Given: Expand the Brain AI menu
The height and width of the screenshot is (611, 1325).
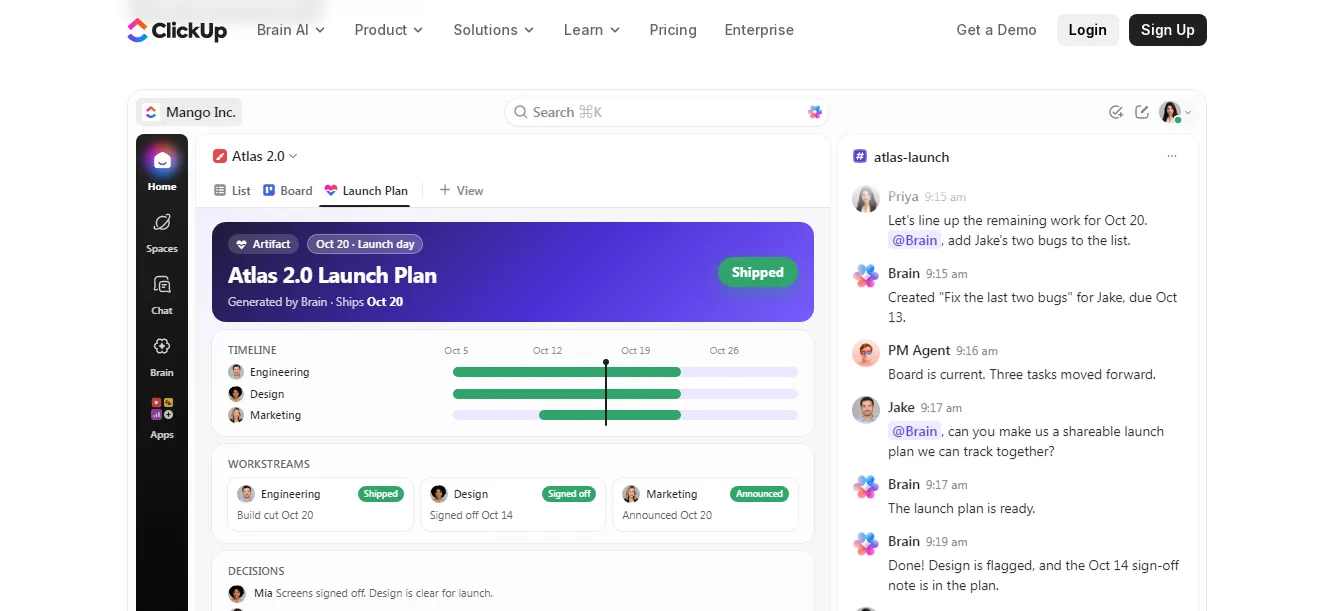Looking at the screenshot, I should (291, 30).
